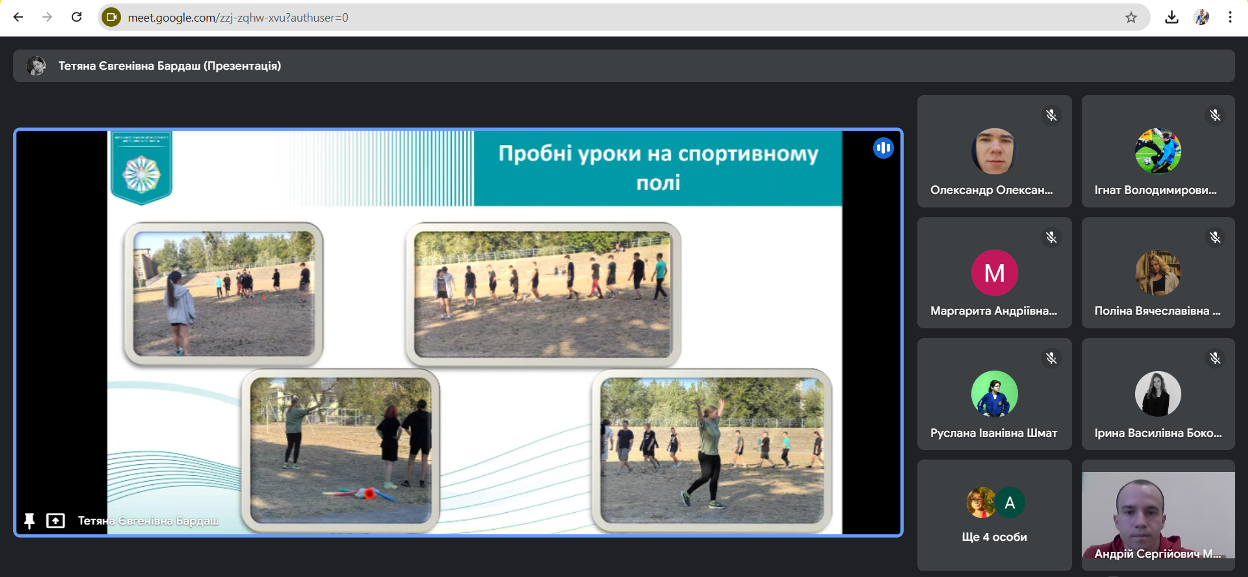This screenshot has width=1248, height=577.
Task: Click the name label 'Маргарита Андріївна...'
Action: pos(994,311)
